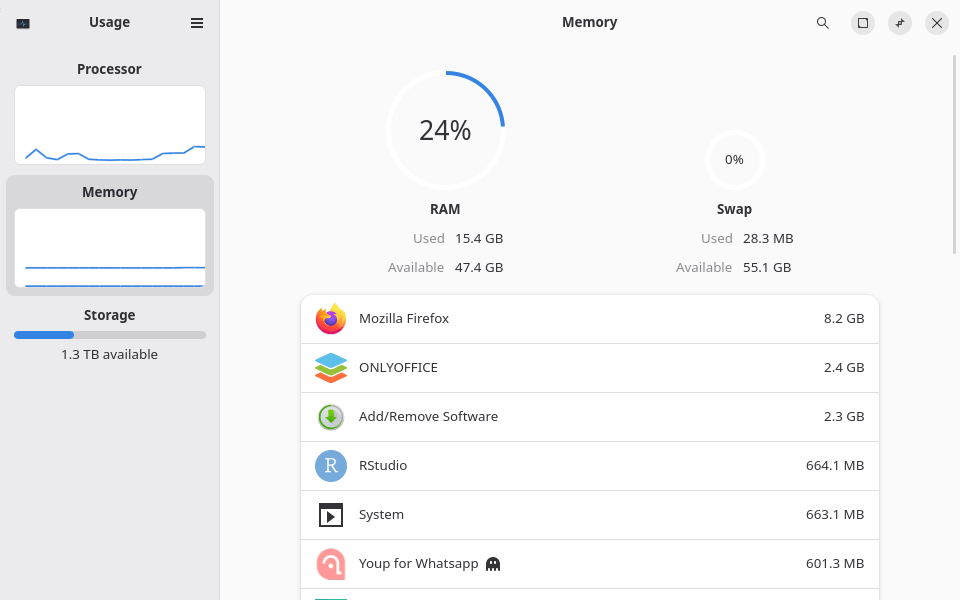960x600 pixels.
Task: Open the search icon in the header bar
Action: click(823, 22)
